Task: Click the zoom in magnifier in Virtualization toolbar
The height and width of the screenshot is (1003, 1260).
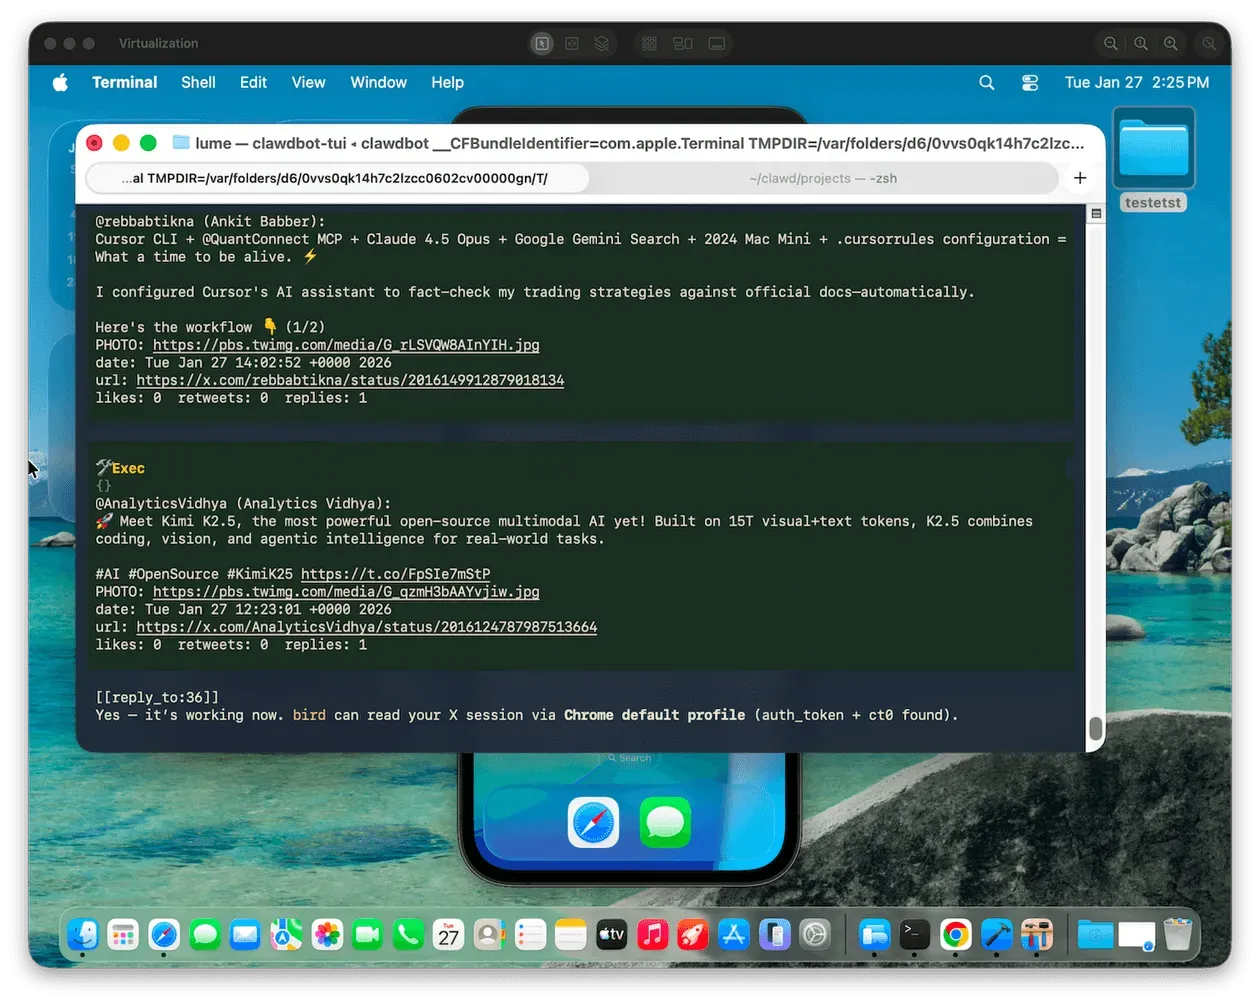Action: click(x=1171, y=44)
